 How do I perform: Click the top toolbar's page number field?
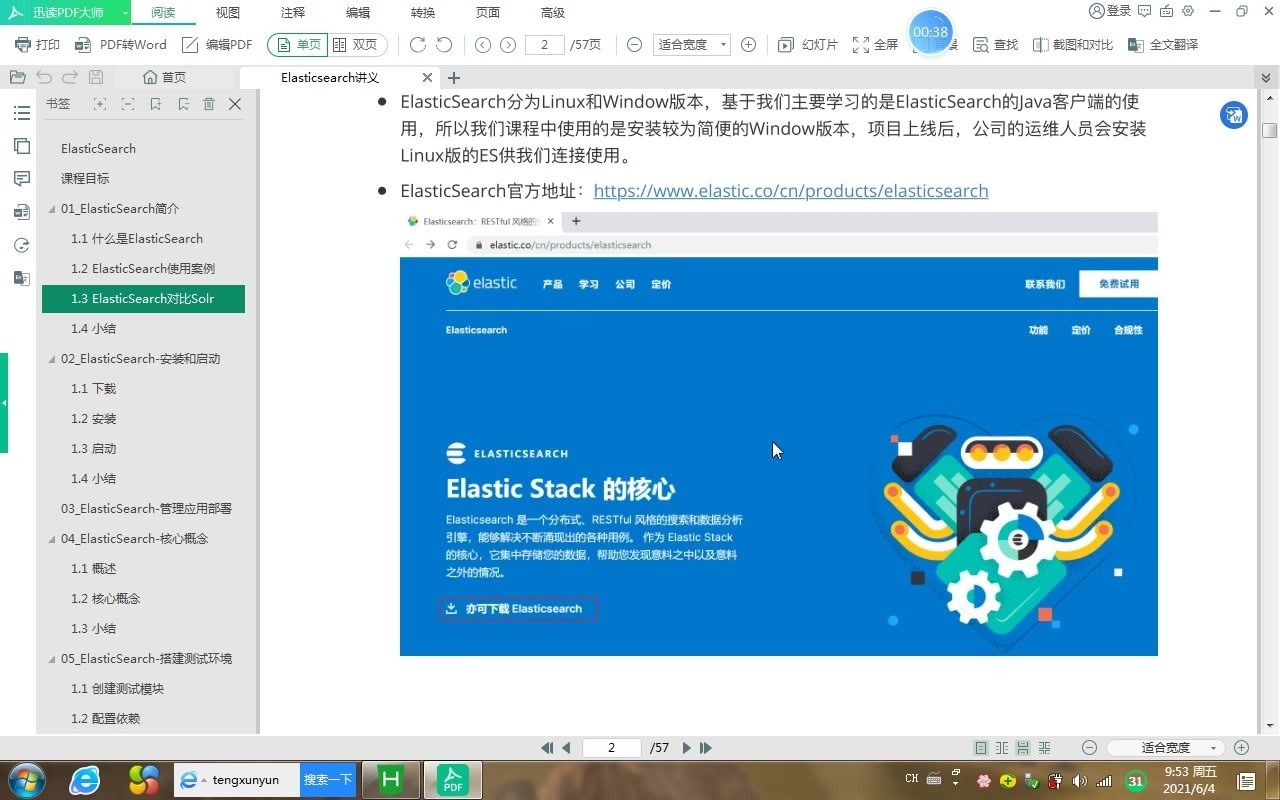pyautogui.click(x=545, y=45)
